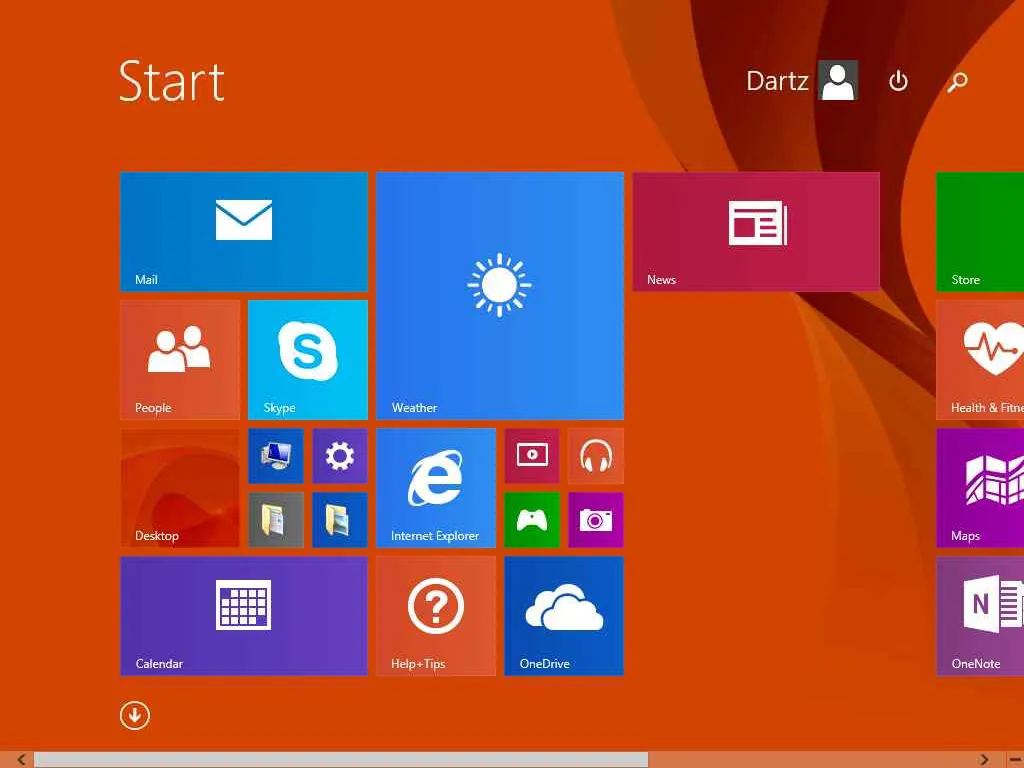Click the power options button
1024x768 pixels.
coord(898,81)
